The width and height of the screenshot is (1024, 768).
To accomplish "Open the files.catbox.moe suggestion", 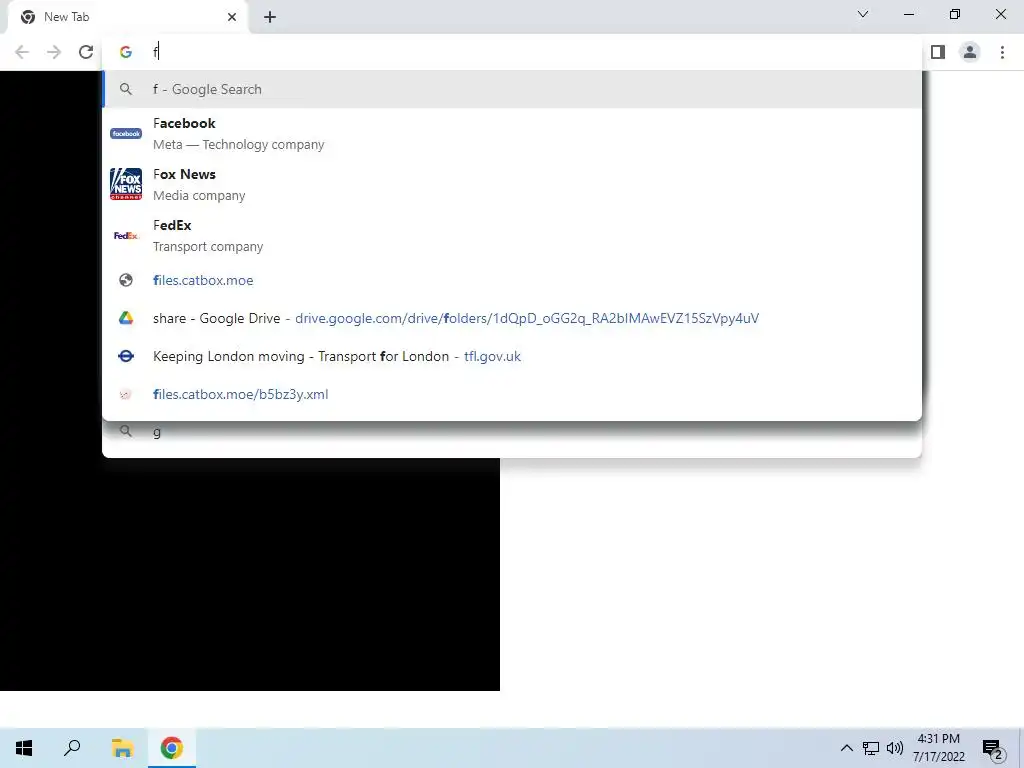I will coord(512,280).
